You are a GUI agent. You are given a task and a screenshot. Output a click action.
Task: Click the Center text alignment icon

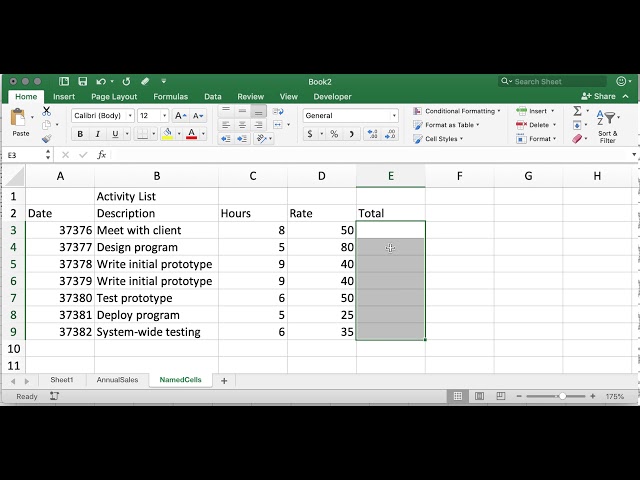[x=242, y=125]
